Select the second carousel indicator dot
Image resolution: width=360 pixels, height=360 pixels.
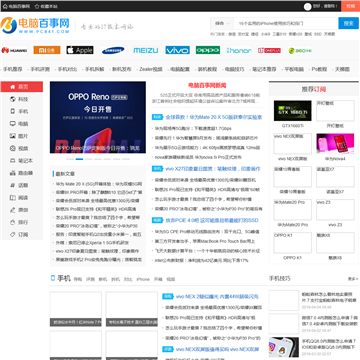pos(79,159)
